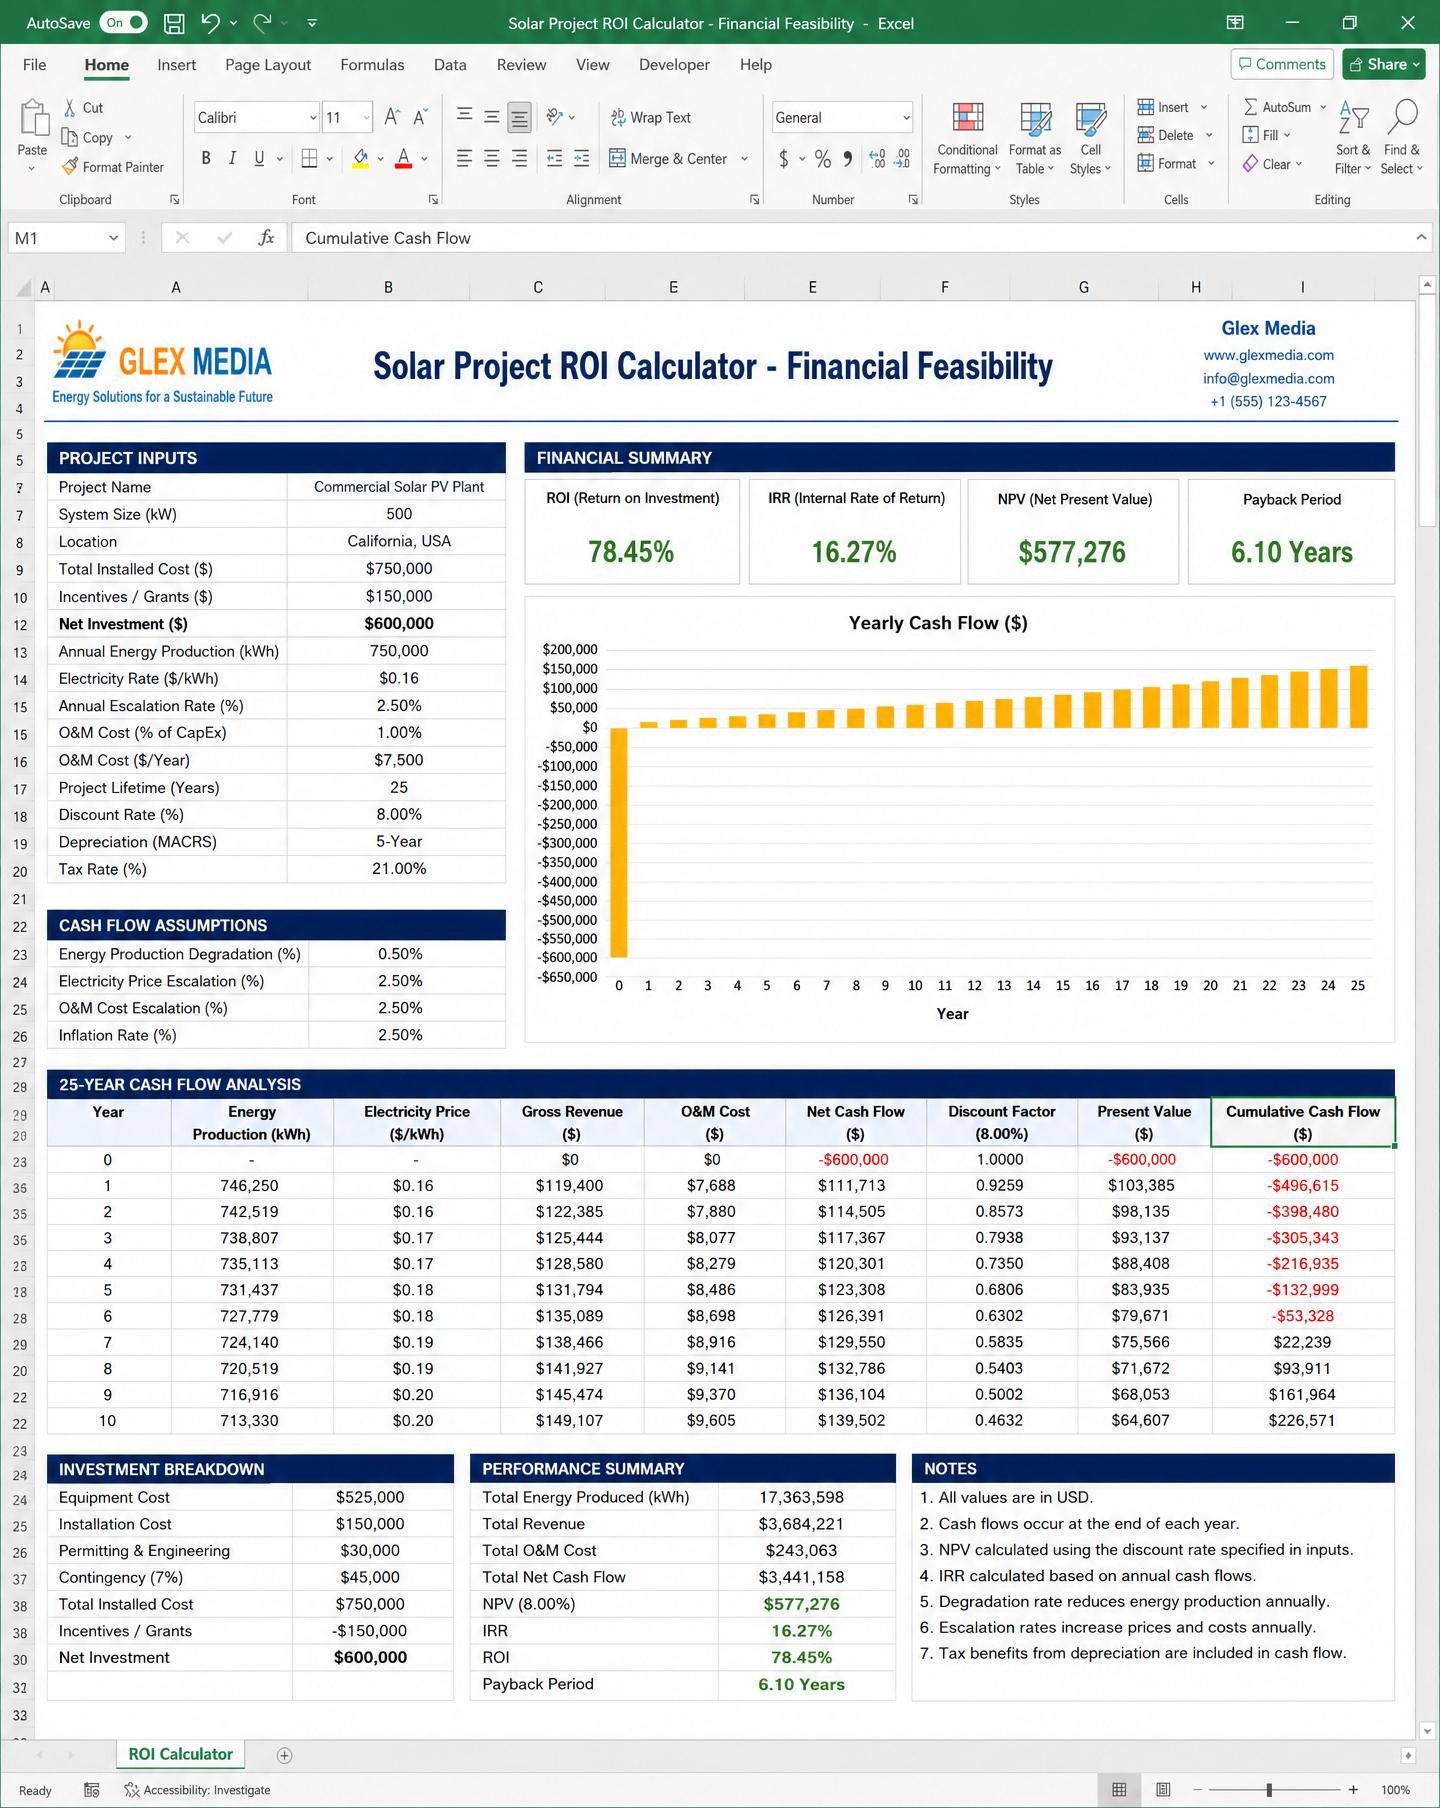Image resolution: width=1440 pixels, height=1808 pixels.
Task: Open the font size dropdown
Action: 366,118
